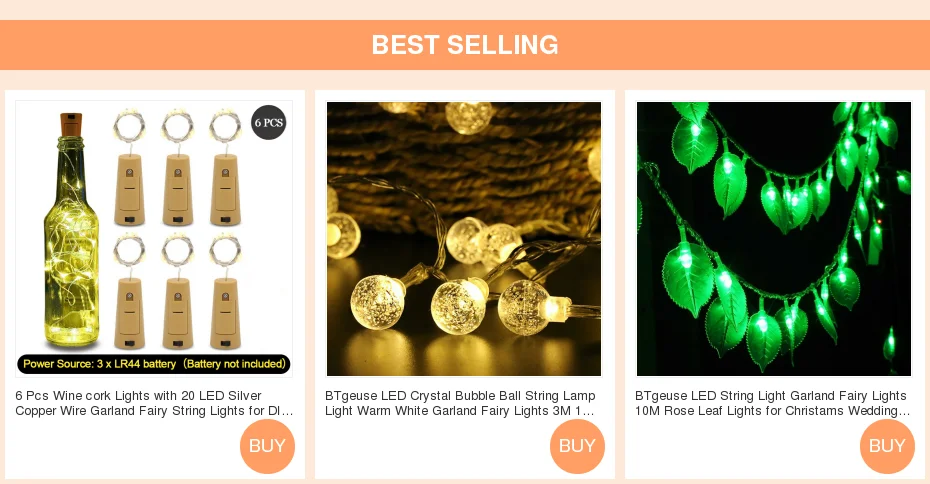Click the glowing glass bottle picture

coord(71,230)
